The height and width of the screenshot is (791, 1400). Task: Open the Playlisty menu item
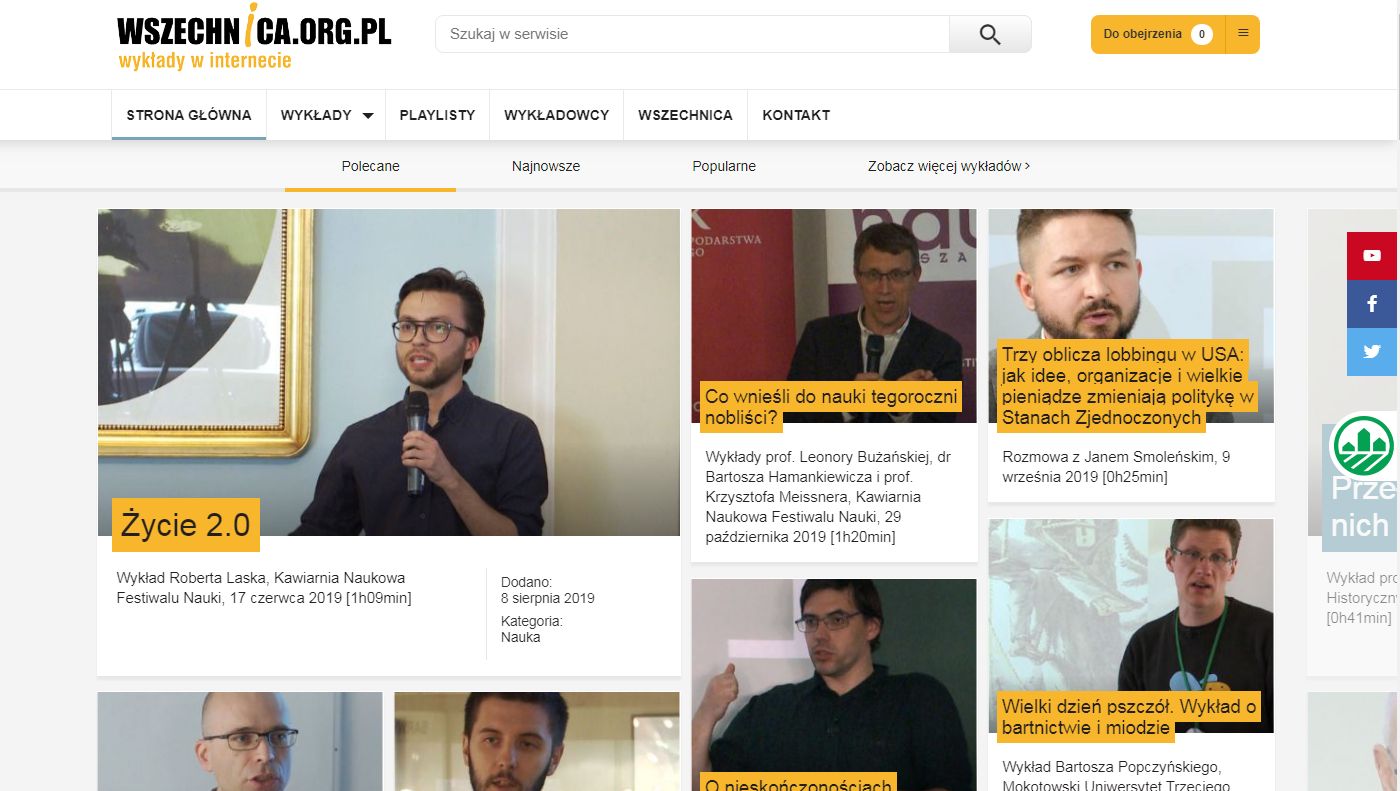pyautogui.click(x=437, y=115)
